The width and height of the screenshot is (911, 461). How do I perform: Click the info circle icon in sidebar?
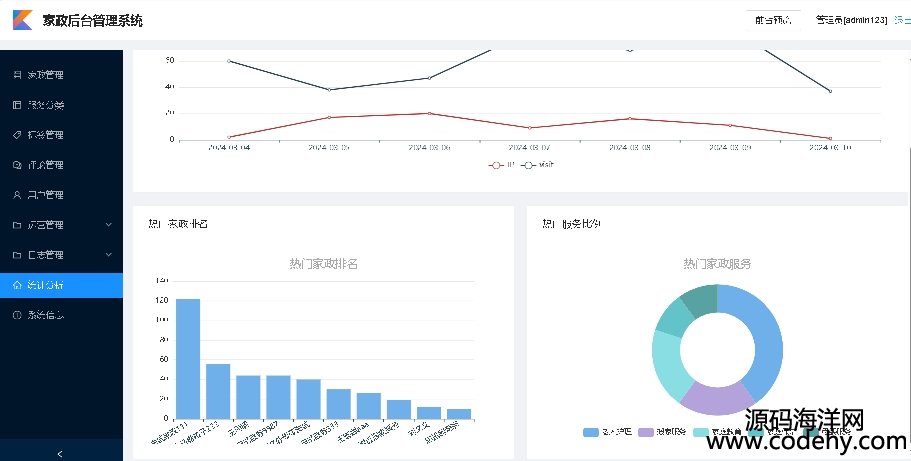coord(16,315)
